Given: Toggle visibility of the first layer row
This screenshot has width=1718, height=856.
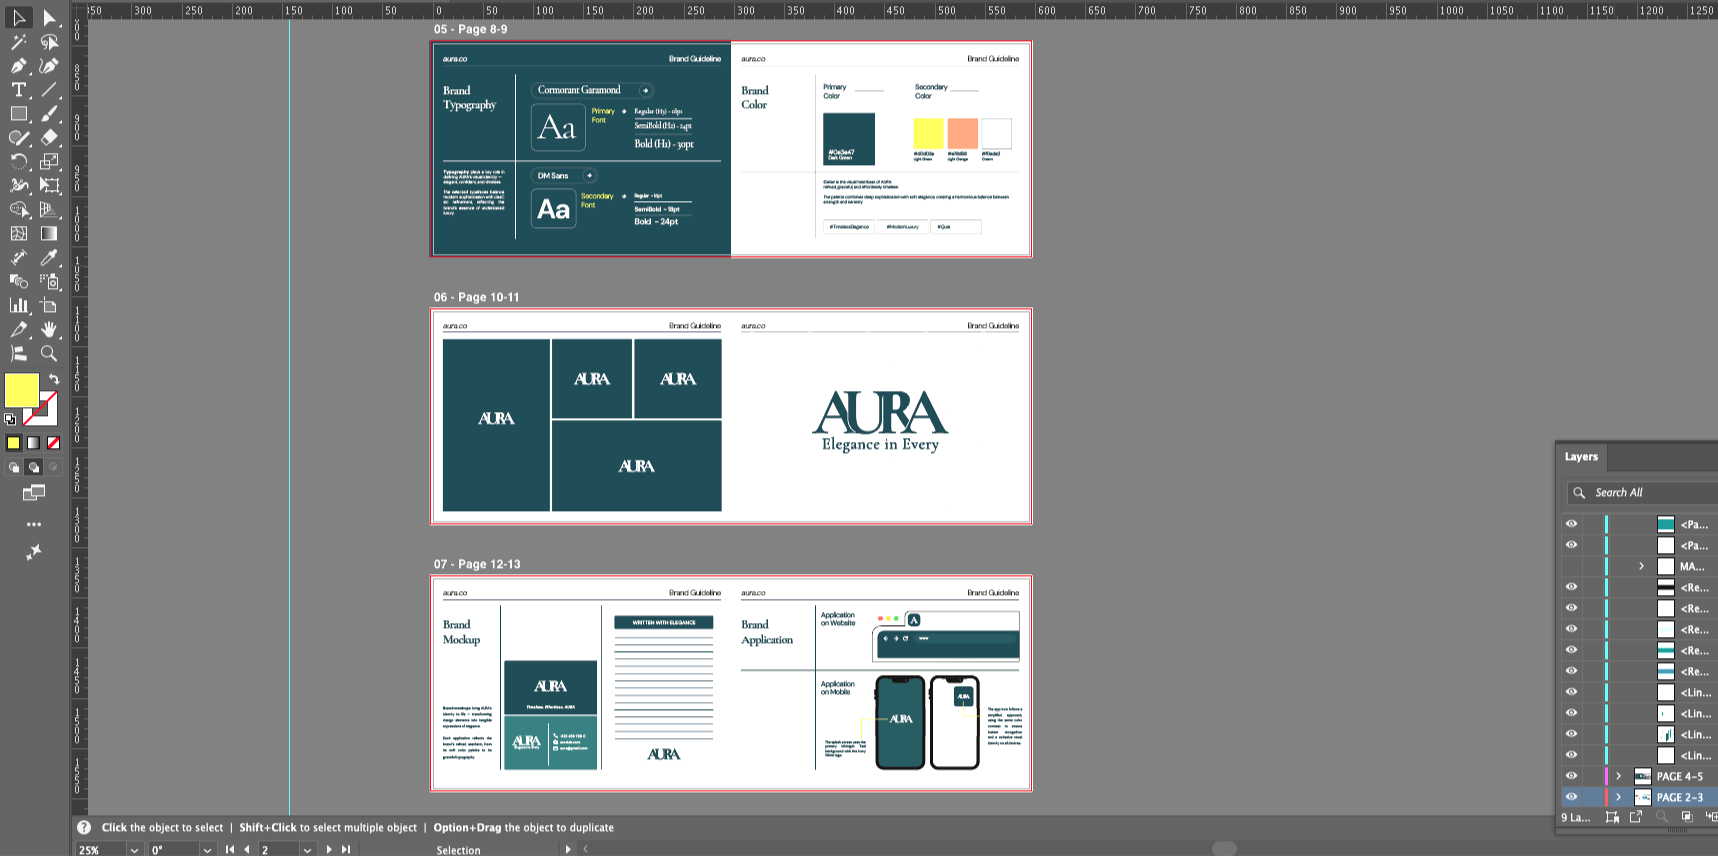Looking at the screenshot, I should point(1571,524).
